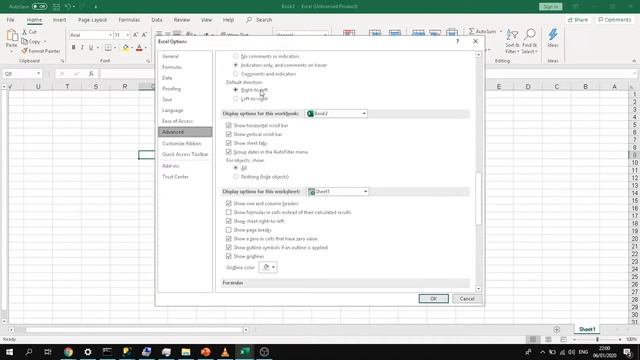Image resolution: width=640 pixels, height=360 pixels.
Task: Switch to the Page Layout tab
Action: 92,20
